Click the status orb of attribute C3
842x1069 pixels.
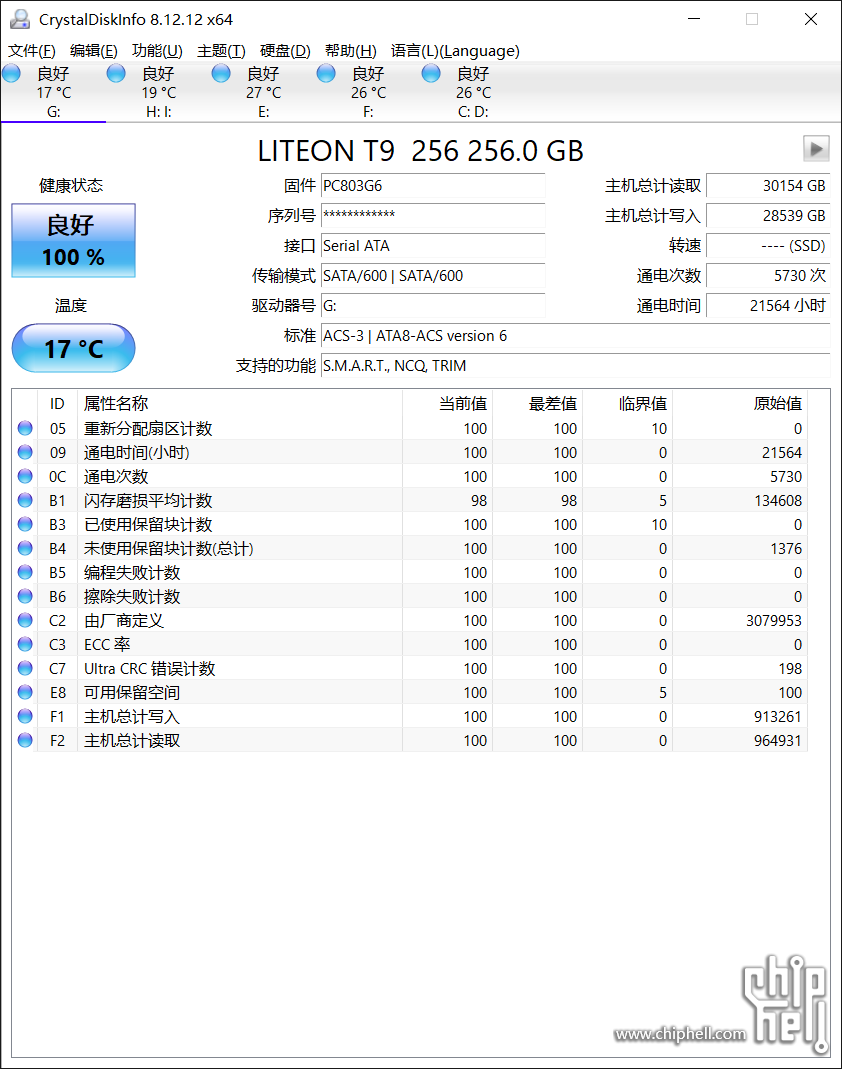[x=25, y=644]
